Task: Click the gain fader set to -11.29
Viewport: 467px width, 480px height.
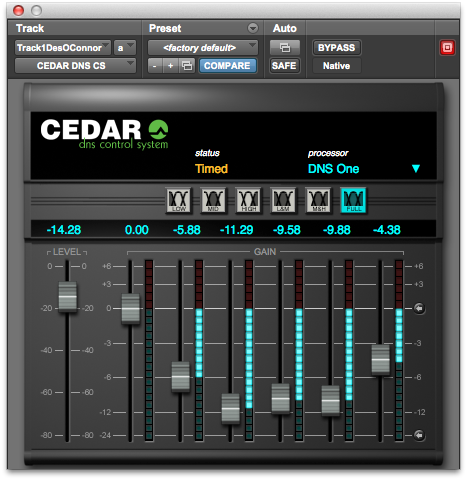Action: click(x=231, y=408)
